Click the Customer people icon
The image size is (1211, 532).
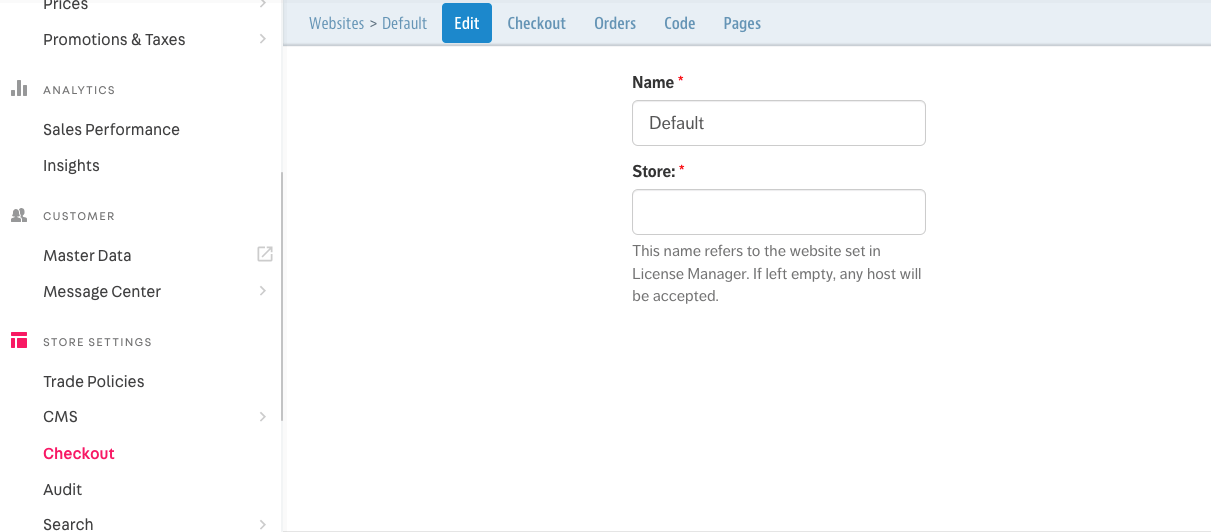click(x=19, y=215)
